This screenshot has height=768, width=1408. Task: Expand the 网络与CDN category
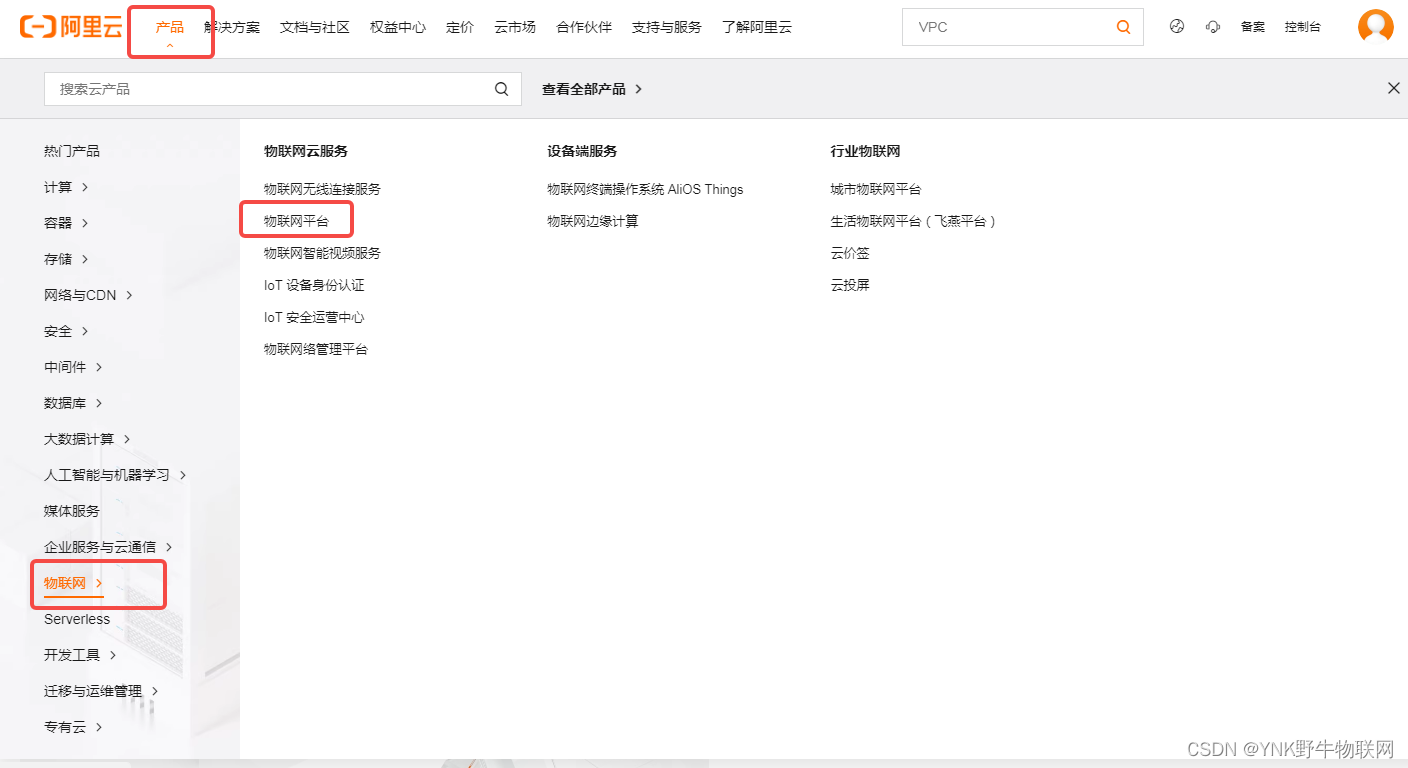tap(89, 295)
